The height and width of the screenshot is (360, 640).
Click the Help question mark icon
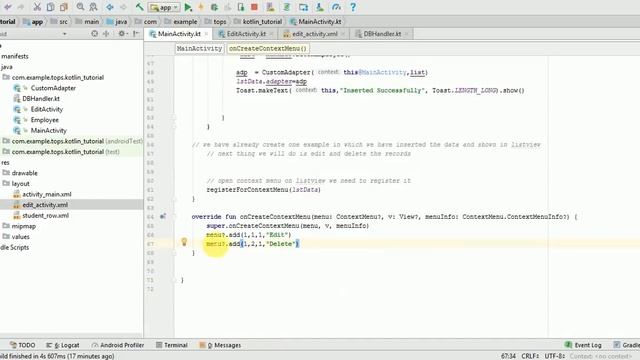point(353,7)
